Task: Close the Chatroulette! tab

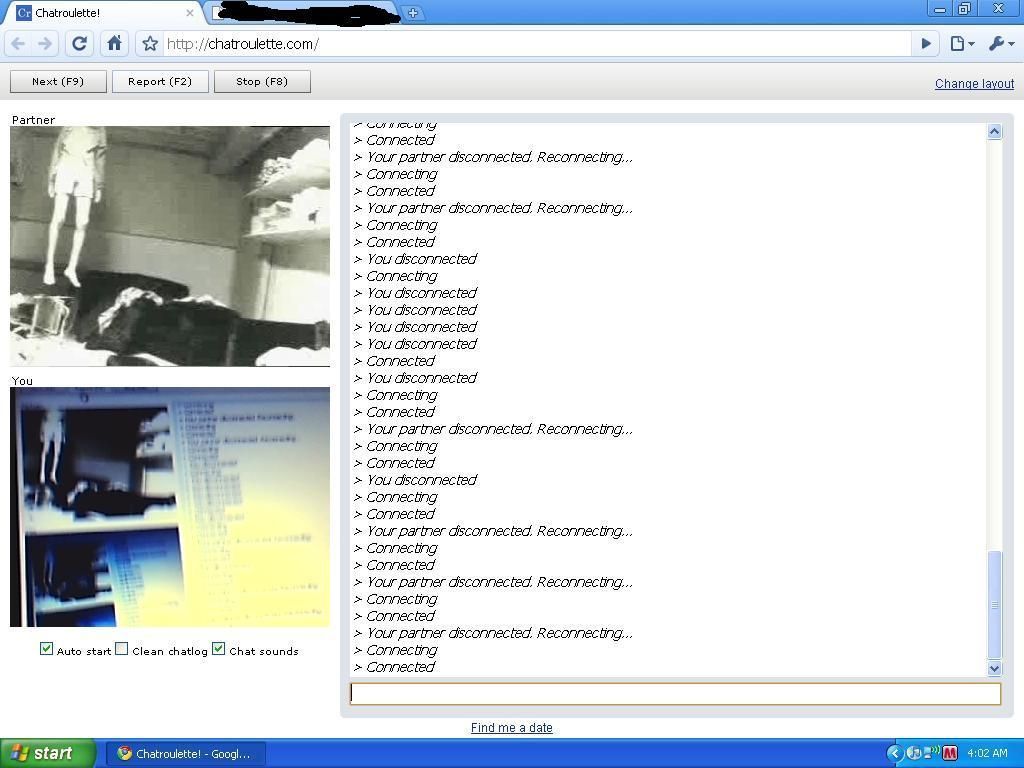Action: coord(189,12)
